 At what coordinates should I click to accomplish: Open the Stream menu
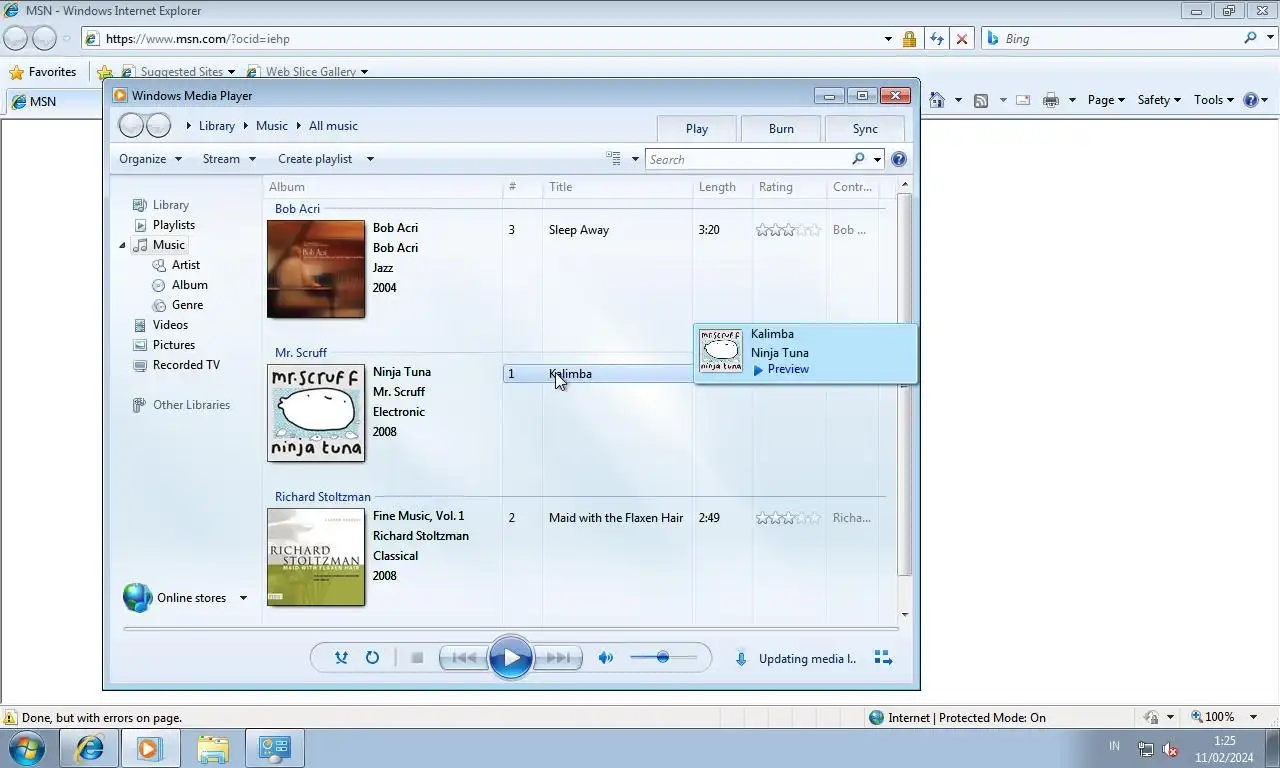pos(229,159)
